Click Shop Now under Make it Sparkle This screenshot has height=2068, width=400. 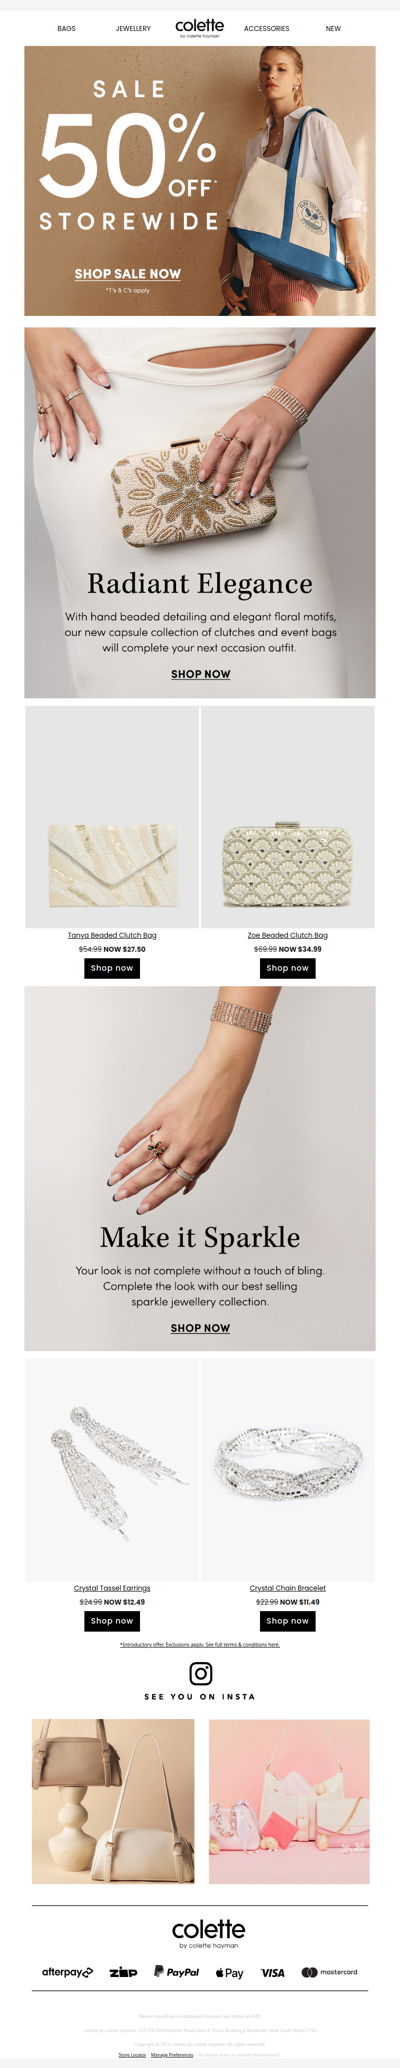(x=200, y=1328)
